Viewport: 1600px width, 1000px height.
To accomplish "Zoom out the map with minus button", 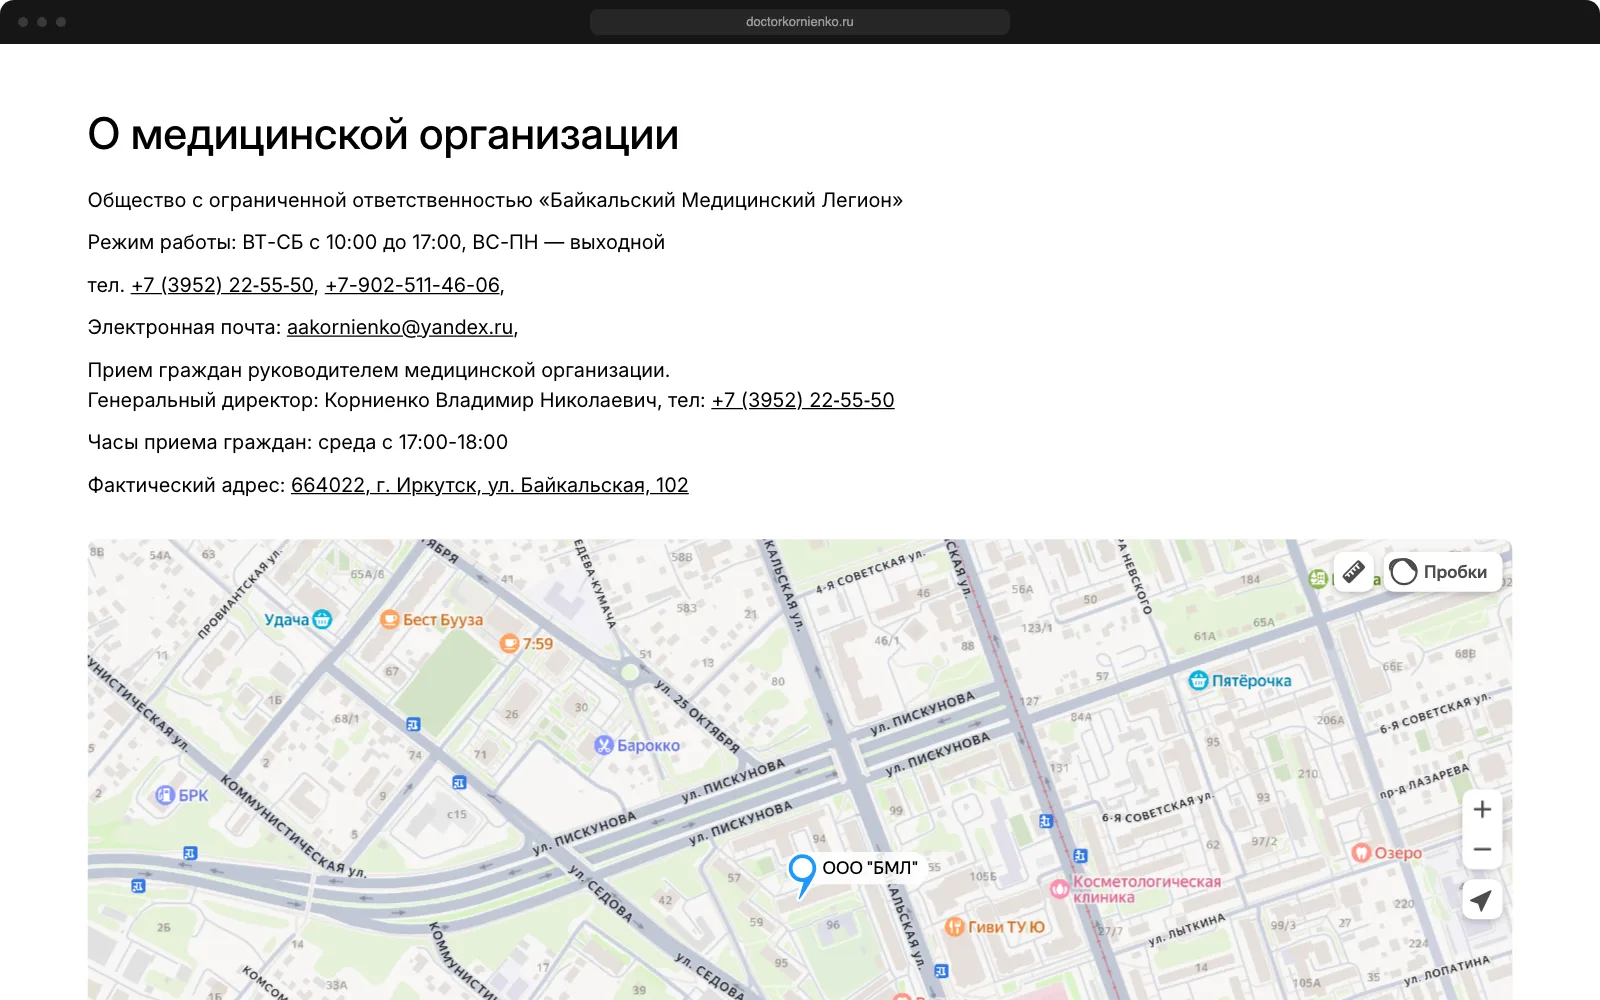I will coord(1482,849).
